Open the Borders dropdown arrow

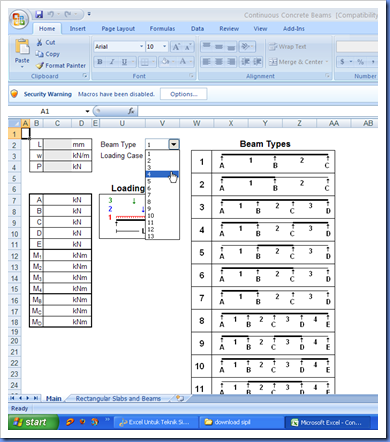153,62
